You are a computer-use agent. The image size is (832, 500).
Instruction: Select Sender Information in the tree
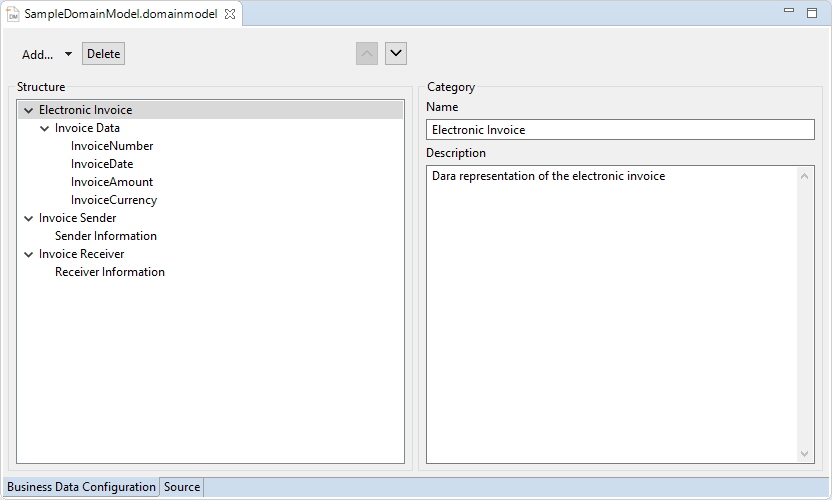(x=106, y=236)
